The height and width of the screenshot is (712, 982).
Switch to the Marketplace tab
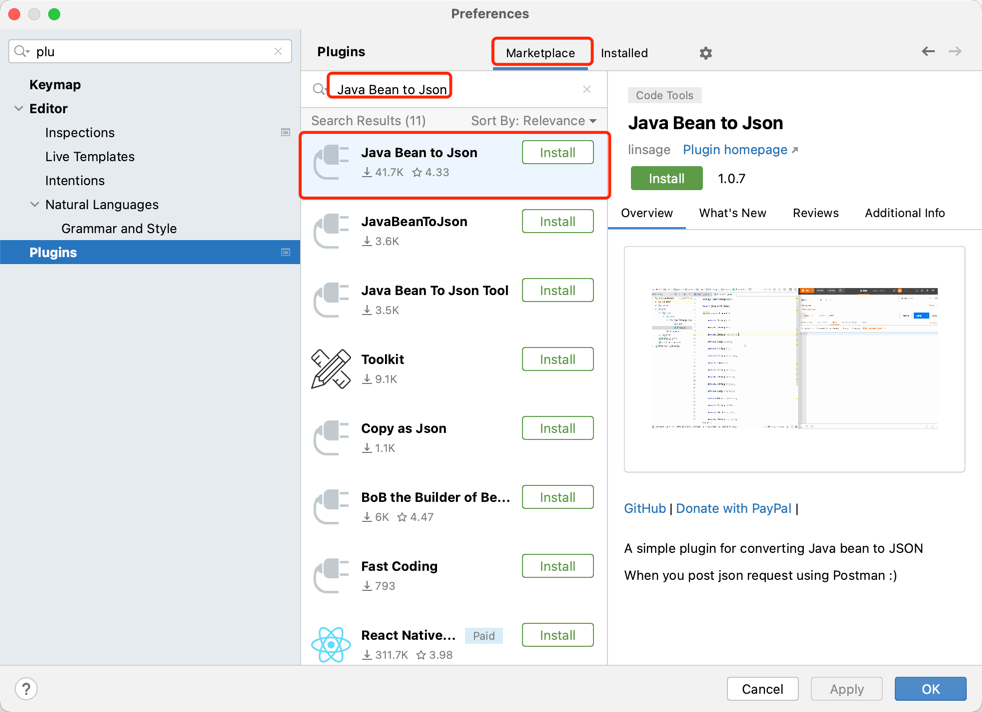pyautogui.click(x=540, y=53)
